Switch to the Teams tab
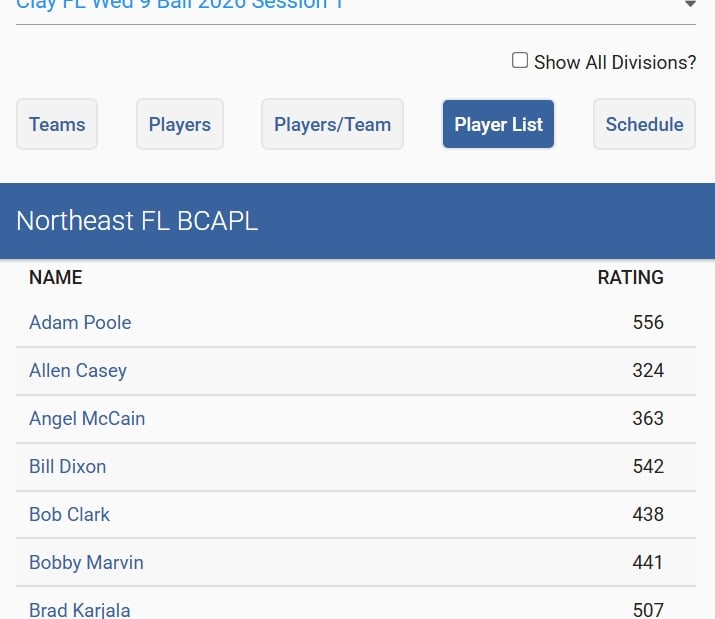This screenshot has width=715, height=619. click(57, 124)
